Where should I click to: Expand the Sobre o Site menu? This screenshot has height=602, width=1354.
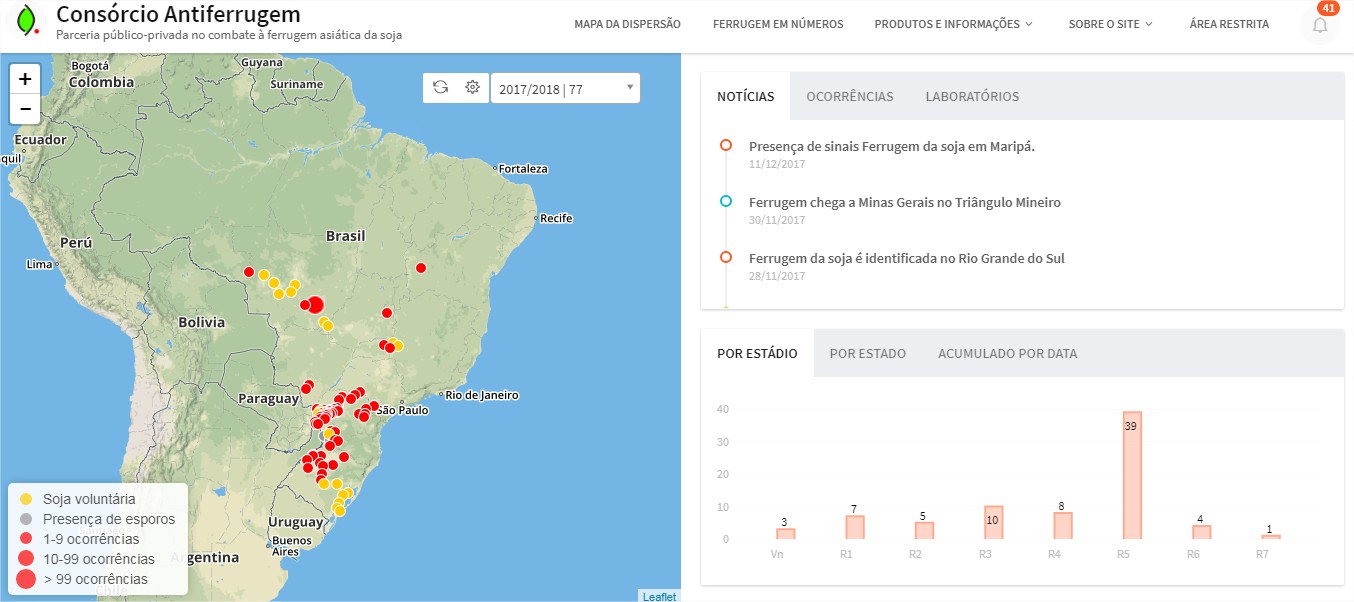pyautogui.click(x=1110, y=24)
